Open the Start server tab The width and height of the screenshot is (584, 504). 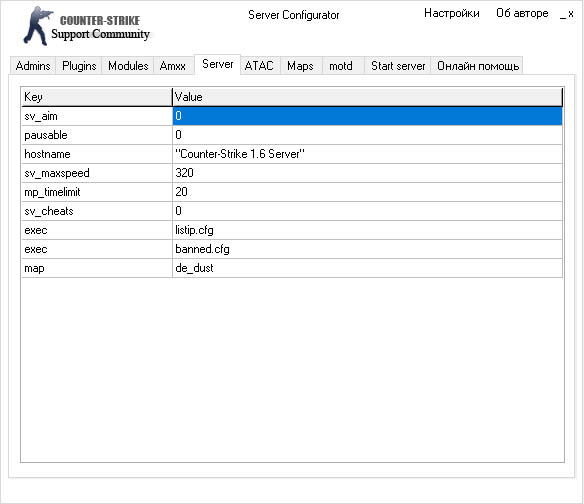(398, 66)
